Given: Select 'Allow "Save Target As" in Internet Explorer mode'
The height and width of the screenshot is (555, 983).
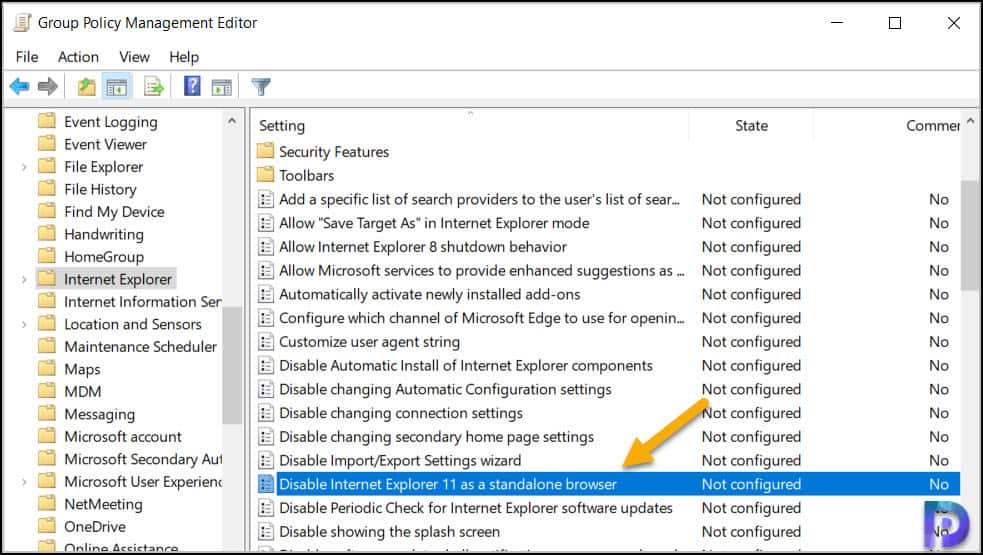Looking at the screenshot, I should (434, 223).
